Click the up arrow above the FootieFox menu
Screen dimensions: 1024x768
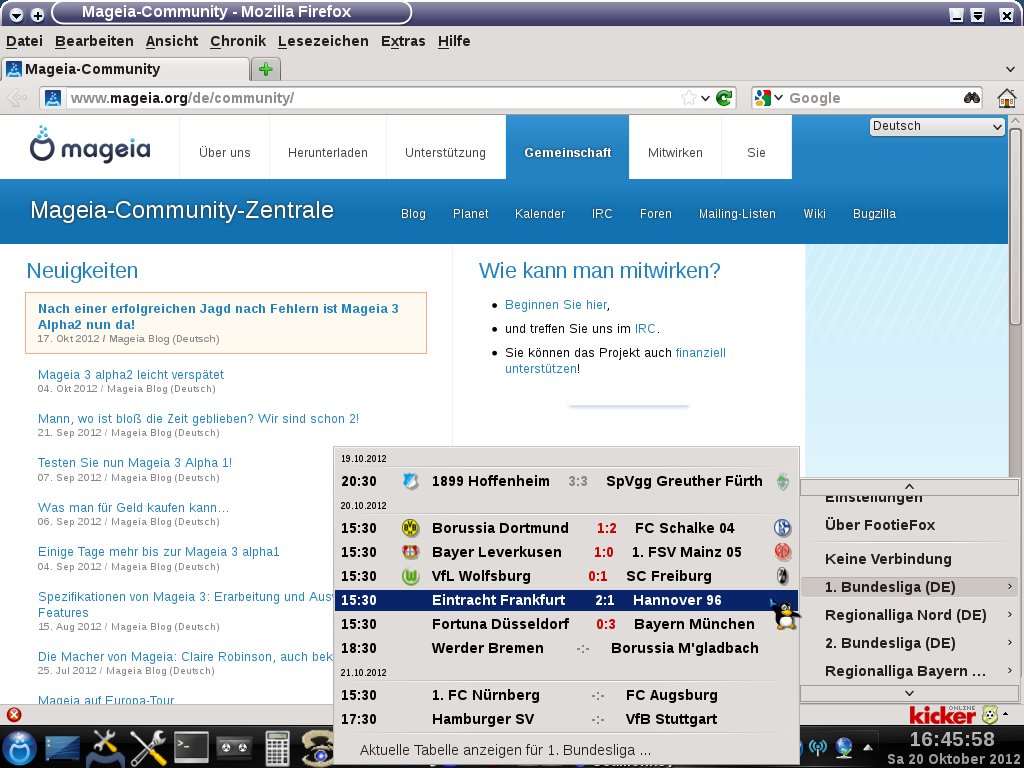909,487
